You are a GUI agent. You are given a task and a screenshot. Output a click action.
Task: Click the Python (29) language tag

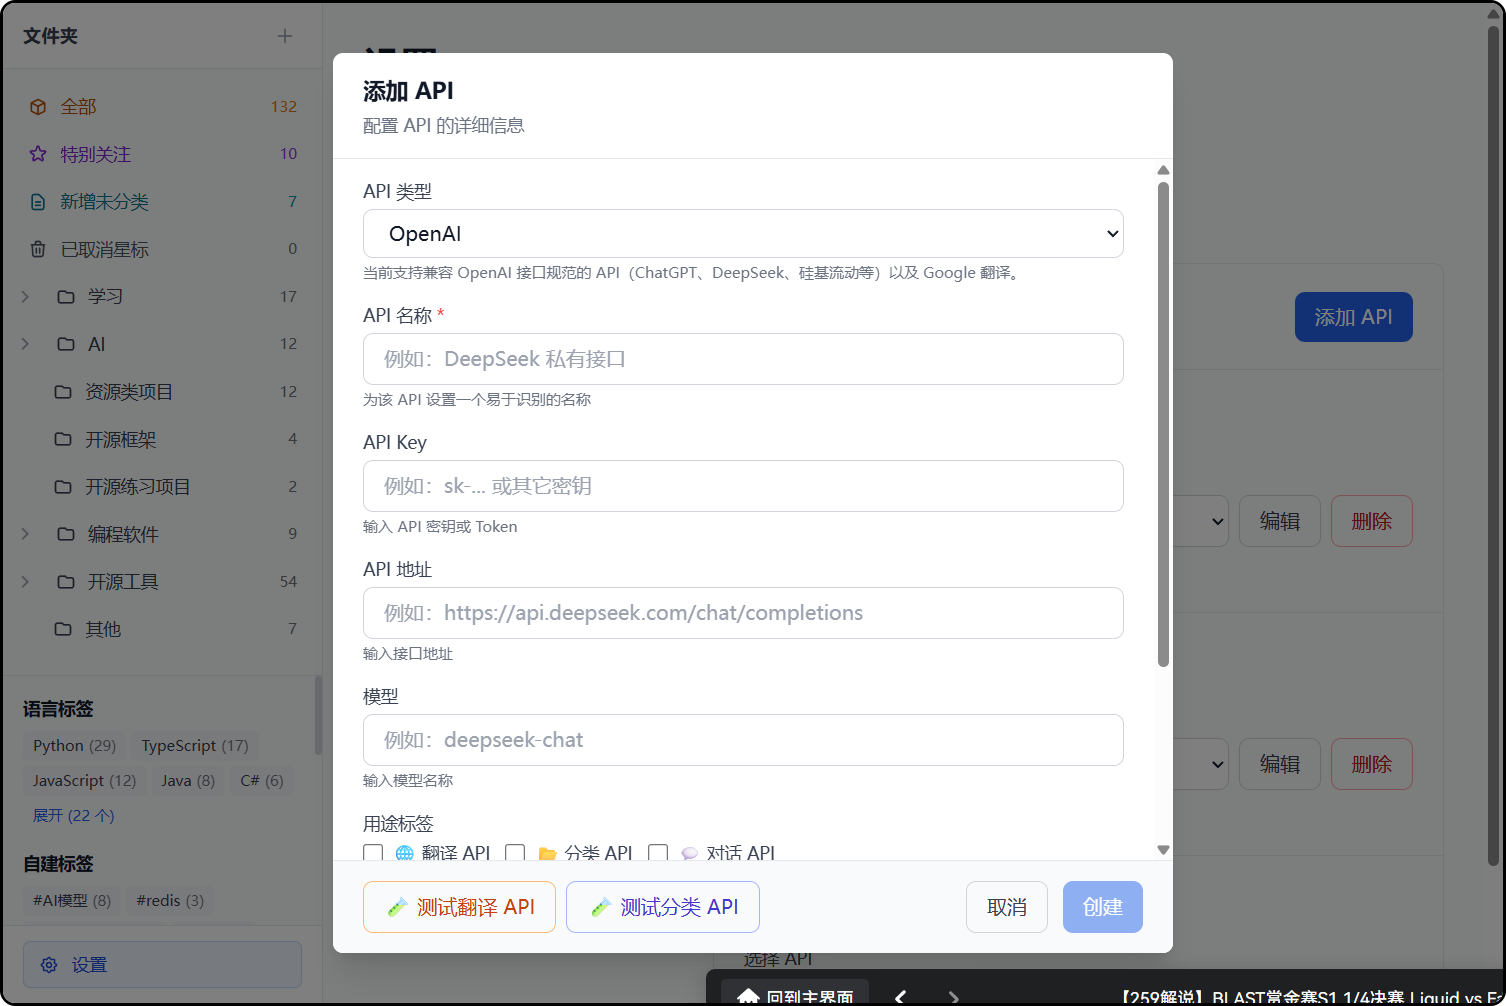[73, 745]
